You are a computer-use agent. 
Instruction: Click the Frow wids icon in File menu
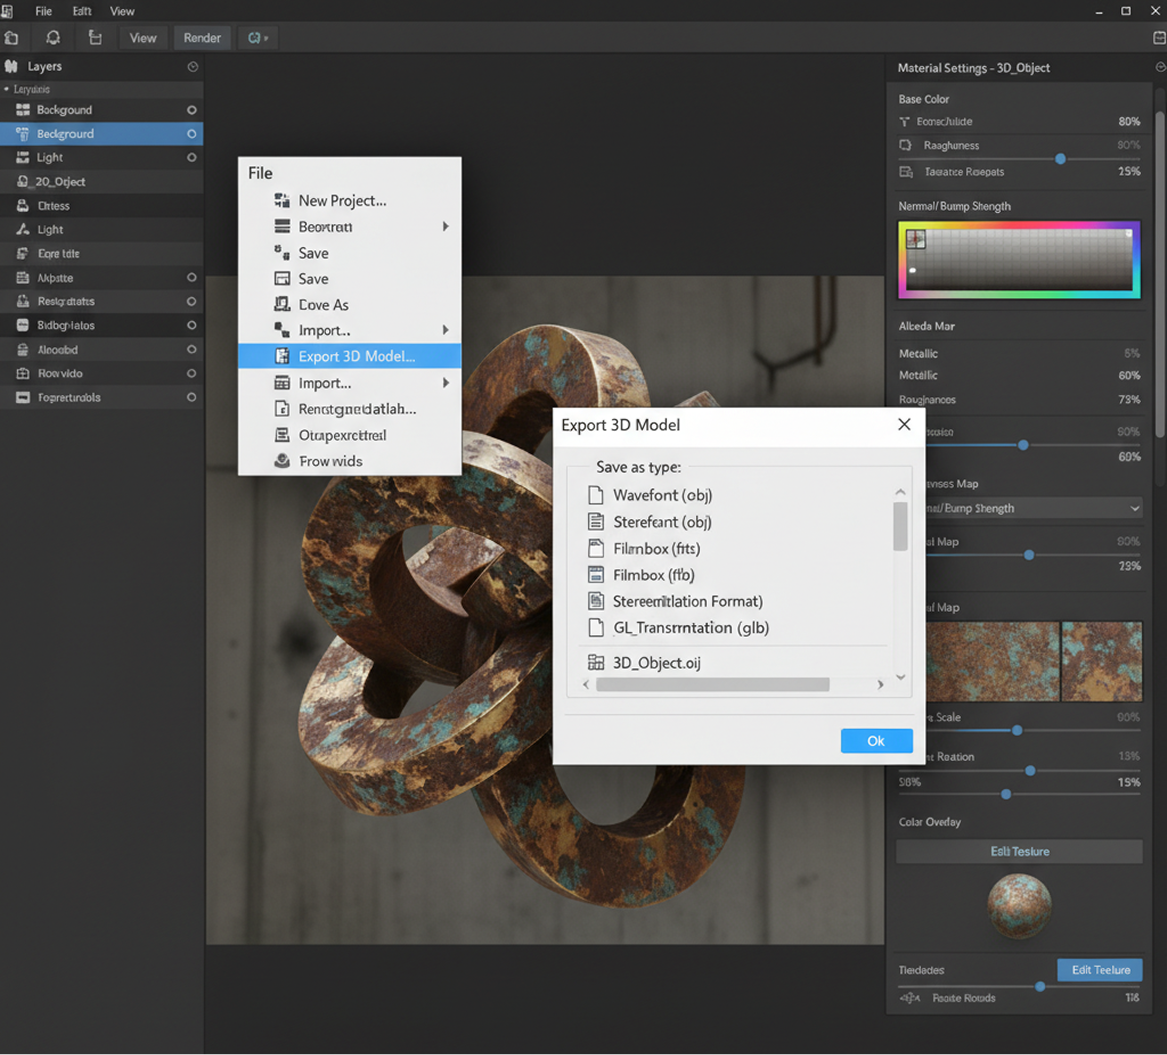[x=282, y=461]
